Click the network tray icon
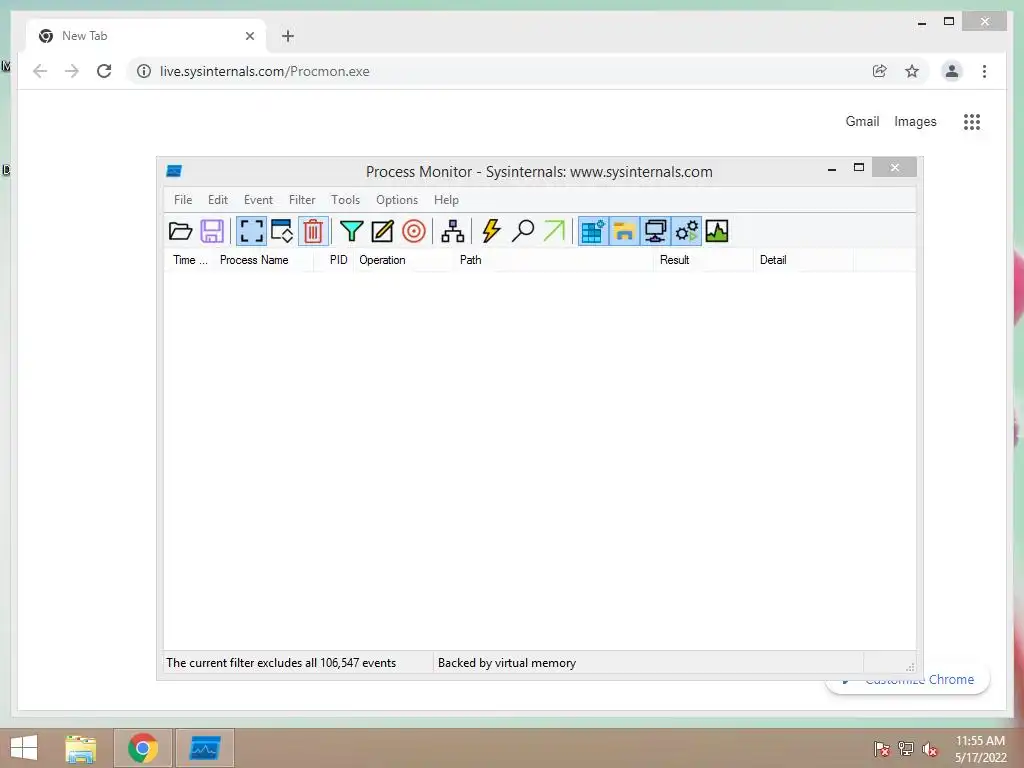The width and height of the screenshot is (1024, 768). (906, 749)
